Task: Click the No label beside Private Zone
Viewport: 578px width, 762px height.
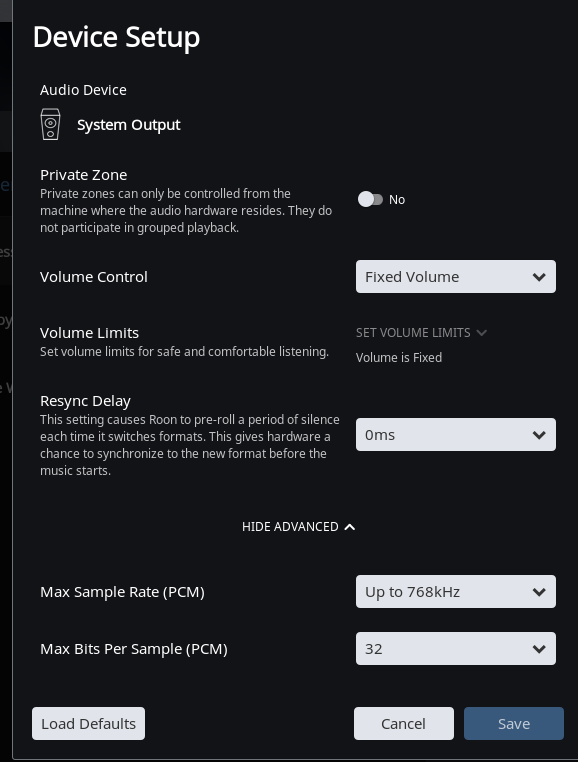Action: pos(397,200)
